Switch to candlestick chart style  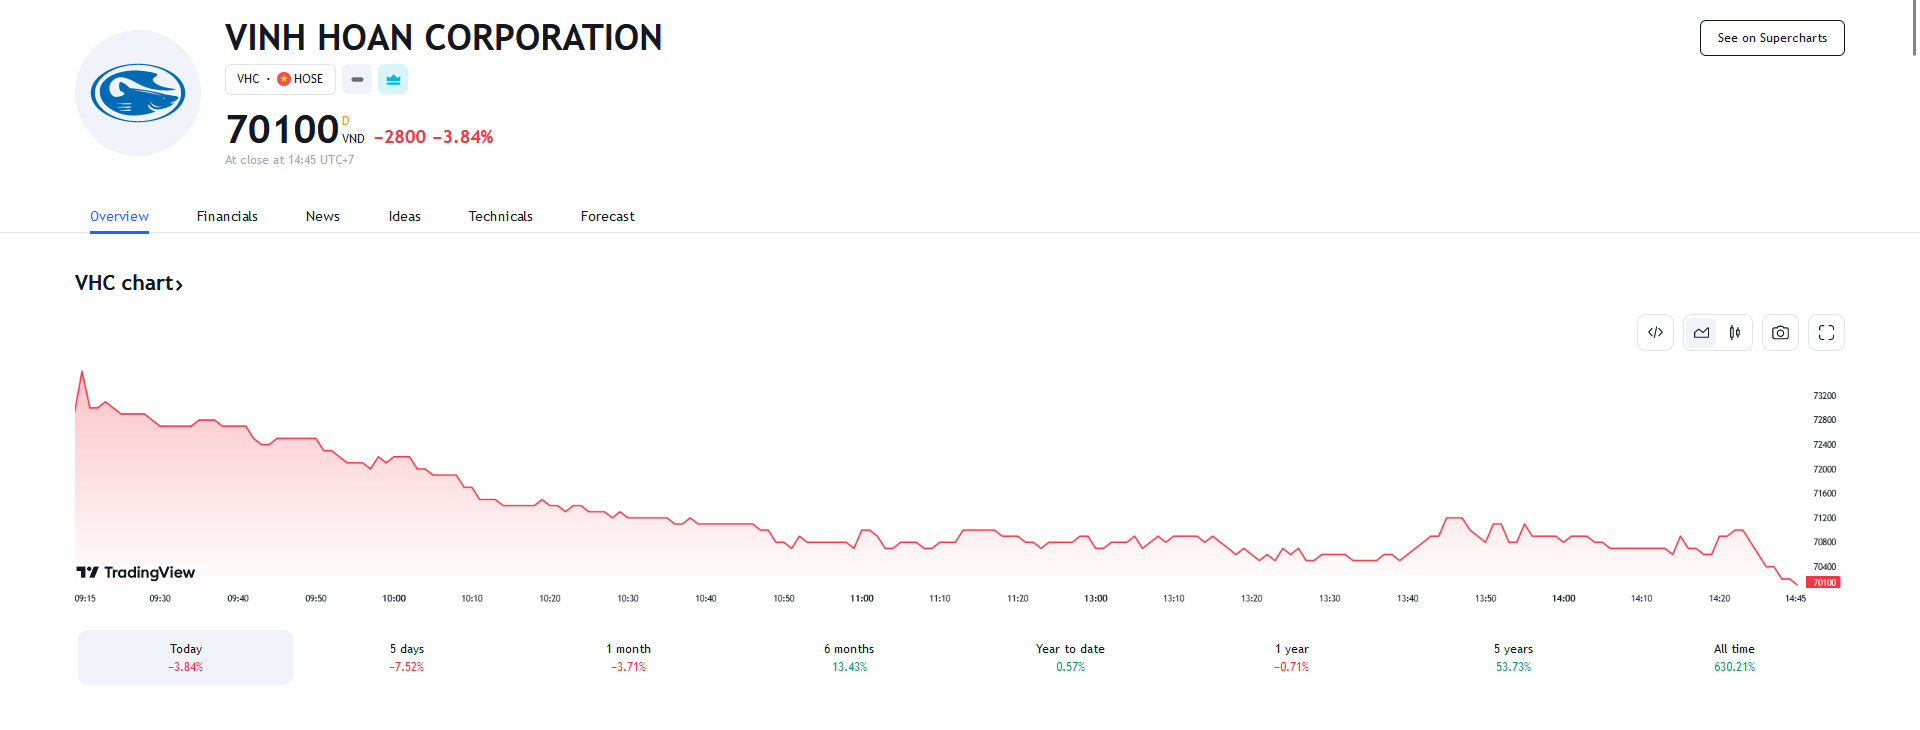(1735, 333)
